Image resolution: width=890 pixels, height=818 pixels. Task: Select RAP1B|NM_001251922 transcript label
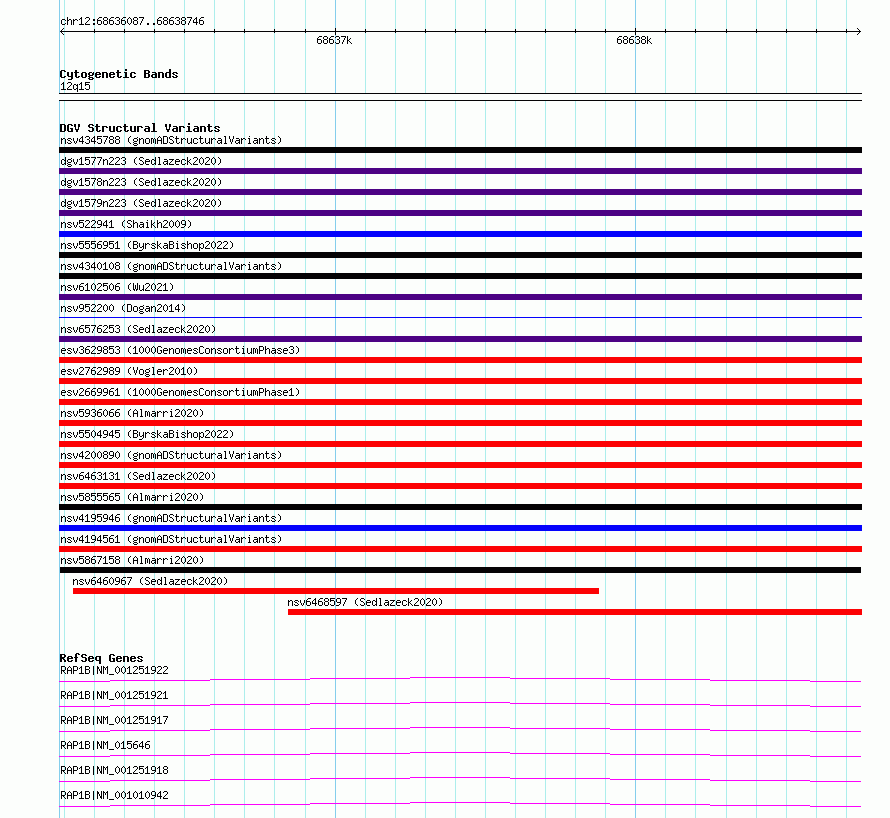(114, 670)
